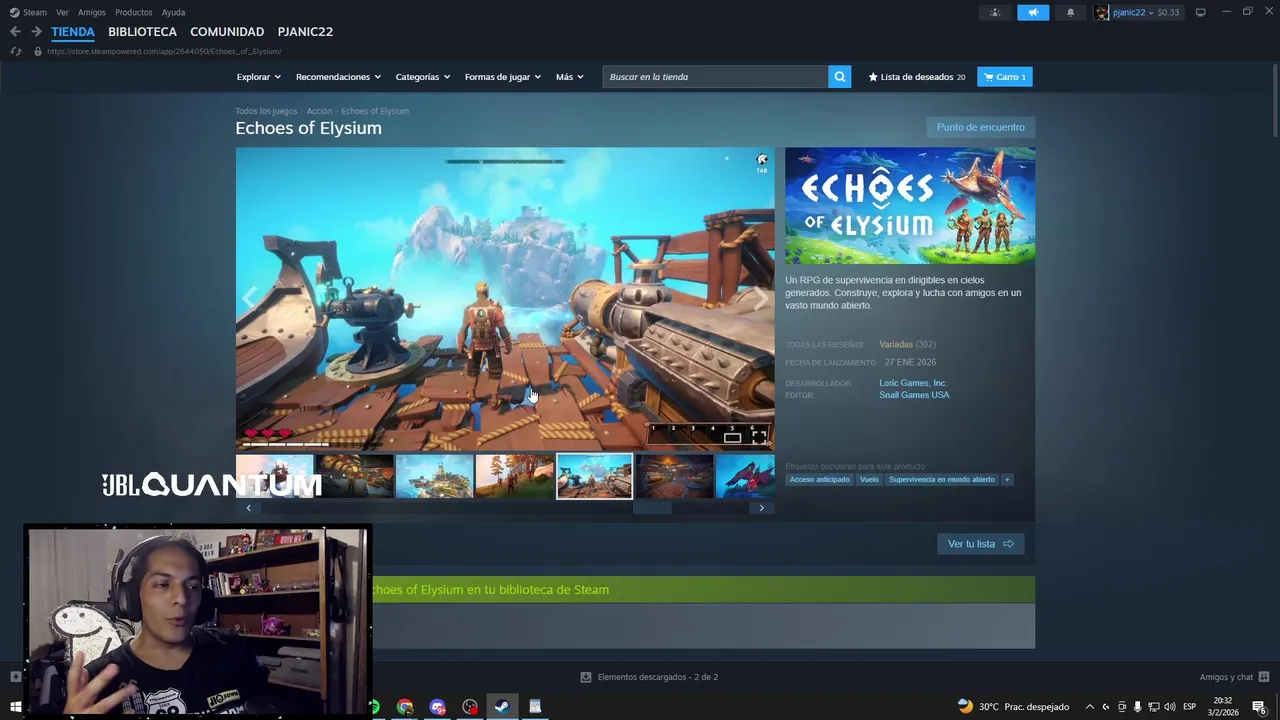
Task: Click inside the Buscar en la tienda field
Action: pyautogui.click(x=715, y=77)
